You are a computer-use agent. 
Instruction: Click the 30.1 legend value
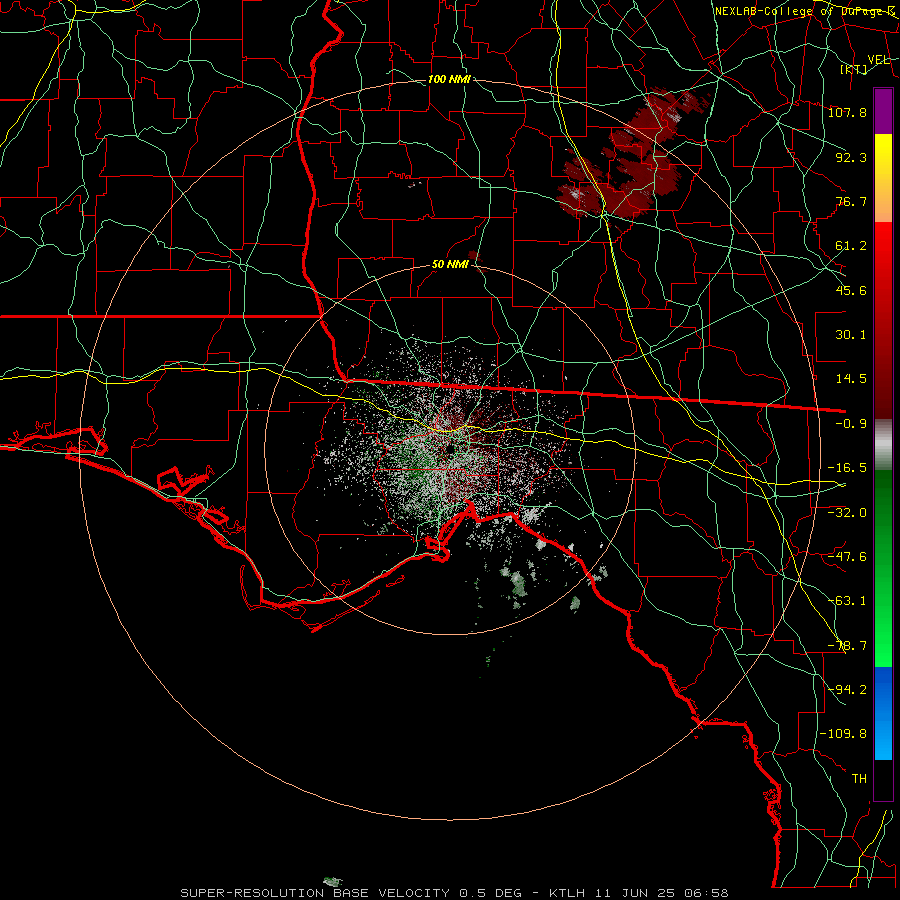coord(851,335)
